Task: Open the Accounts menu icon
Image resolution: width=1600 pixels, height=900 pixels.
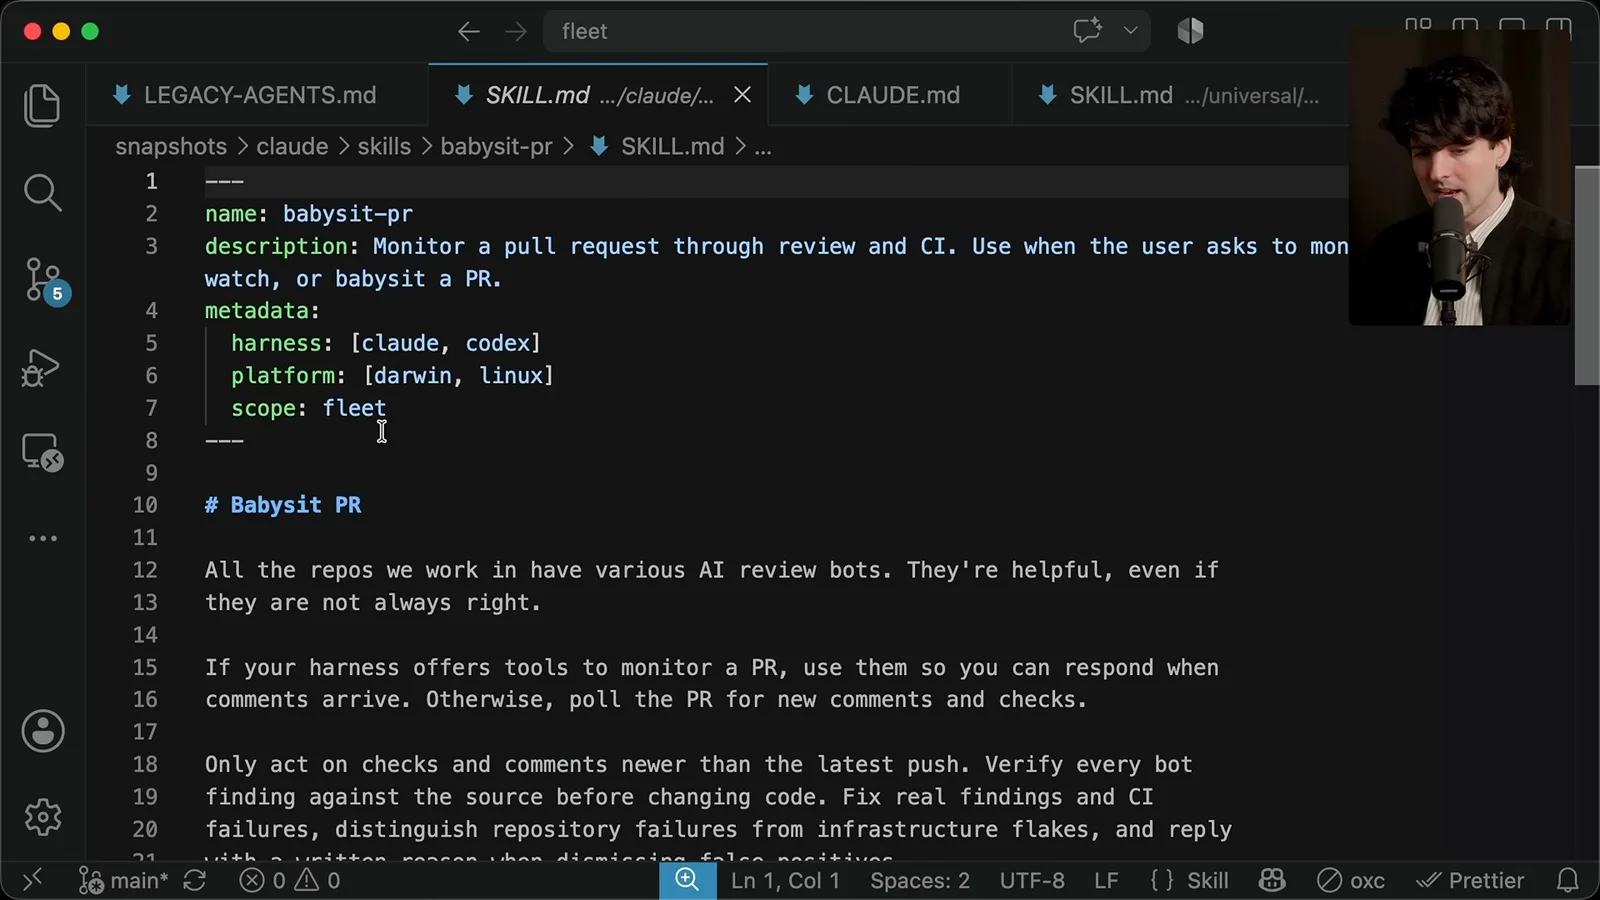Action: point(43,731)
